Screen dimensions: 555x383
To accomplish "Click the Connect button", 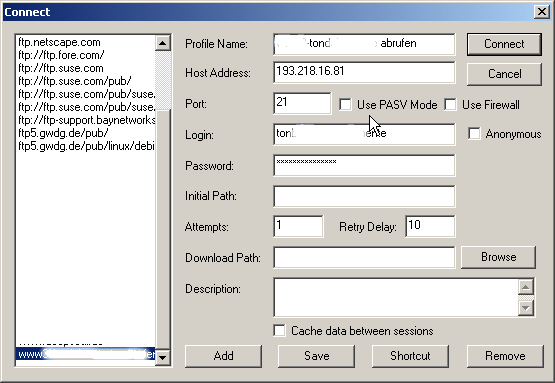I will coord(504,44).
